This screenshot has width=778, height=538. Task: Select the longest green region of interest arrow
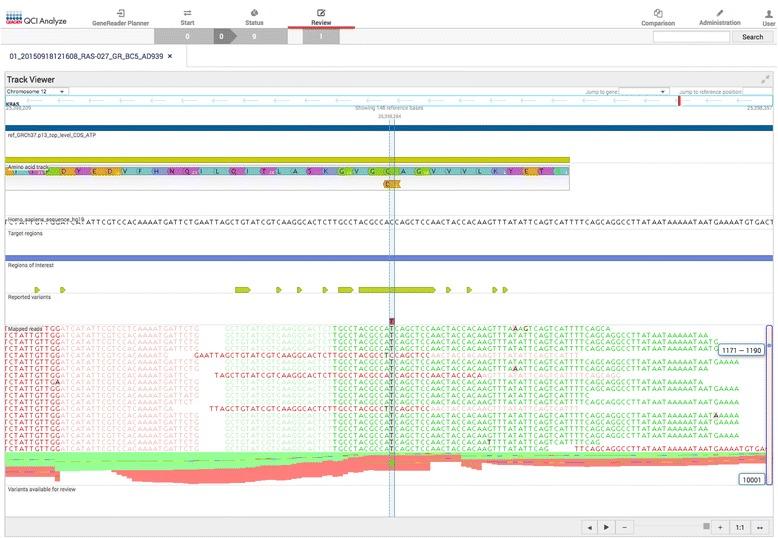(397, 290)
